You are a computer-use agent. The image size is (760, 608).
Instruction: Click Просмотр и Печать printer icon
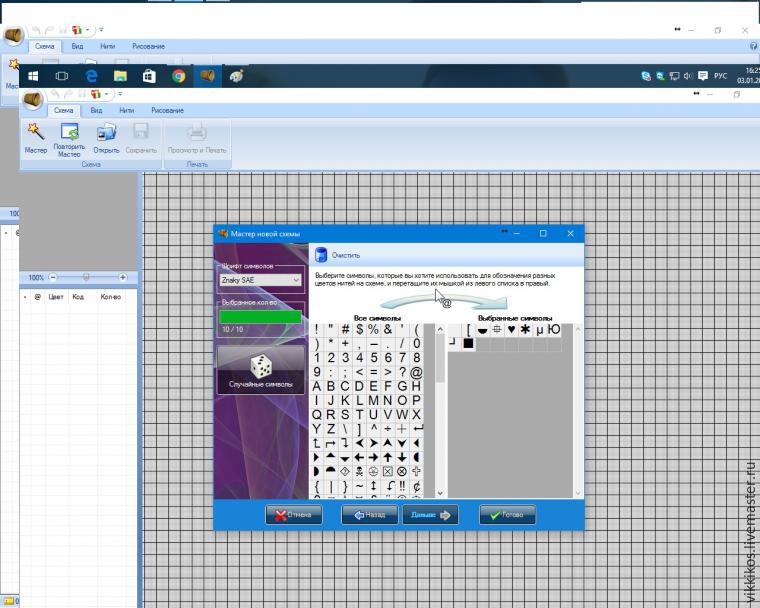[x=197, y=132]
